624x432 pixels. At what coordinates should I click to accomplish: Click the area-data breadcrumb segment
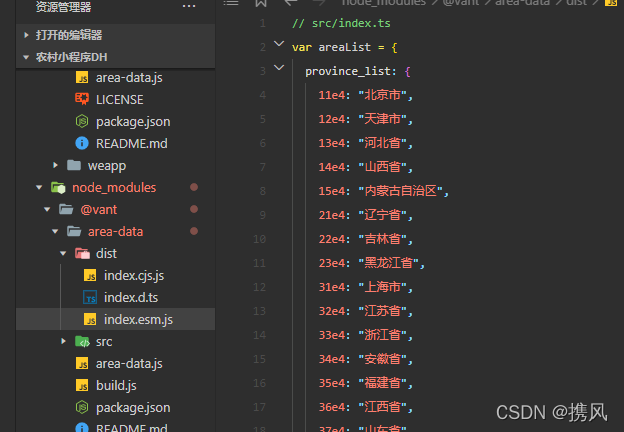tap(522, 2)
